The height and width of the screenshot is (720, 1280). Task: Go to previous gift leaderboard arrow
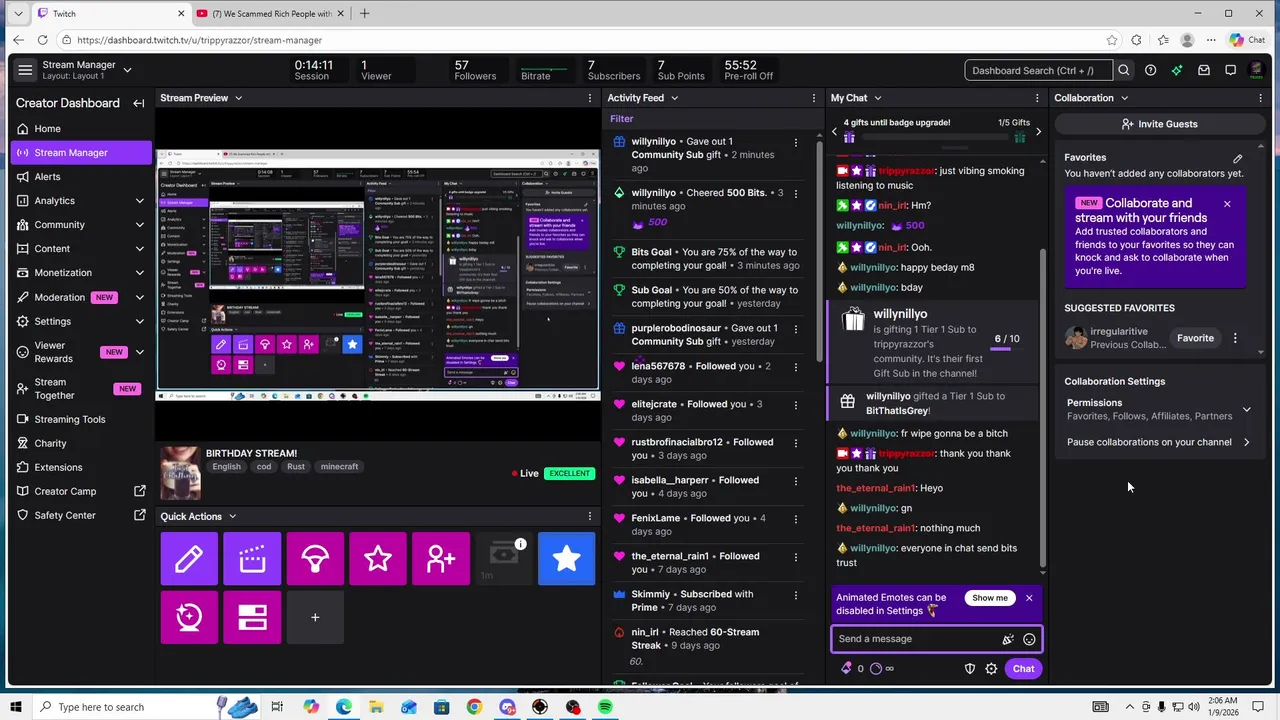coord(835,131)
